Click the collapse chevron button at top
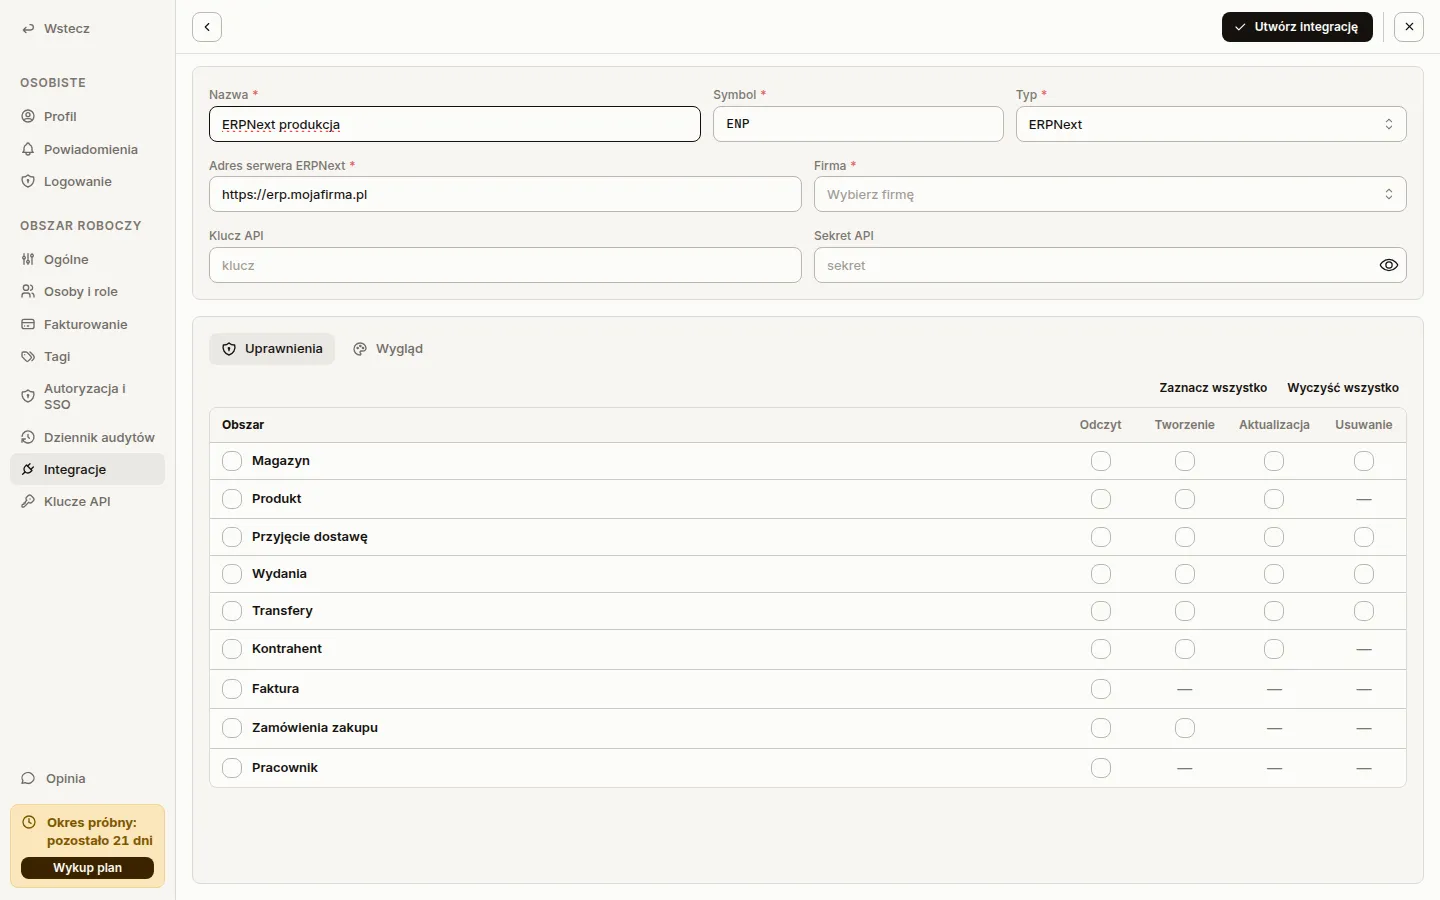1440x900 pixels. coord(207,27)
